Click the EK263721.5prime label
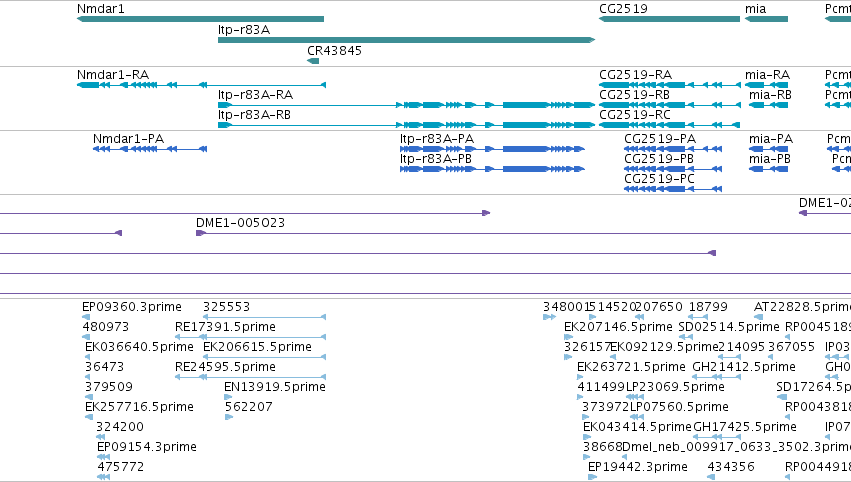The height and width of the screenshot is (482, 851). 632,367
